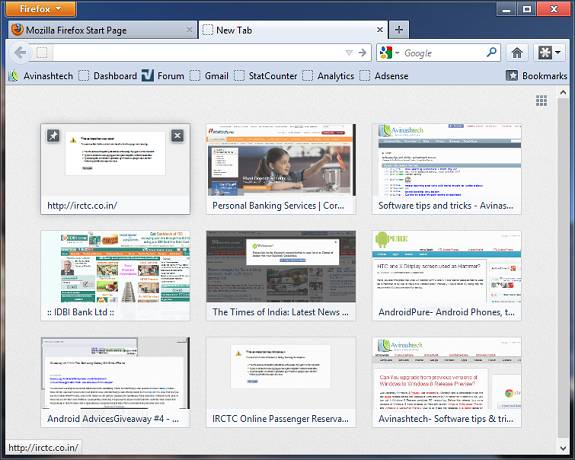Select the New Tab tab

(x=293, y=30)
